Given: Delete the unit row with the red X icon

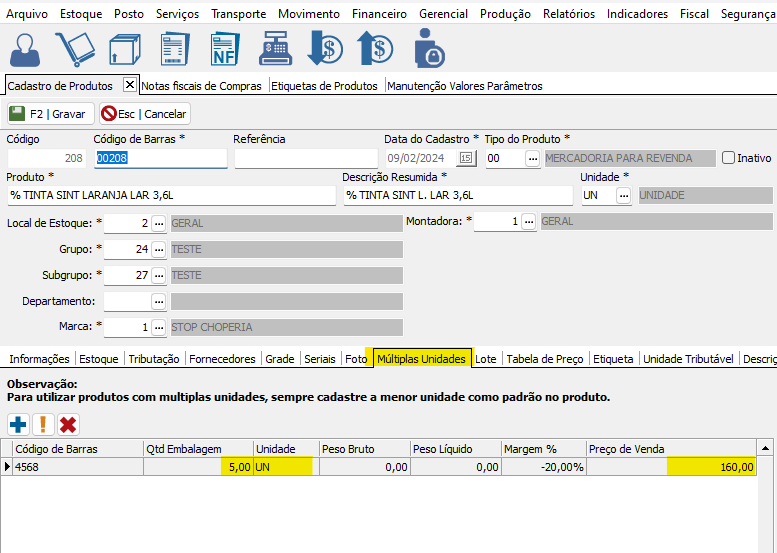Looking at the screenshot, I should pyautogui.click(x=68, y=424).
